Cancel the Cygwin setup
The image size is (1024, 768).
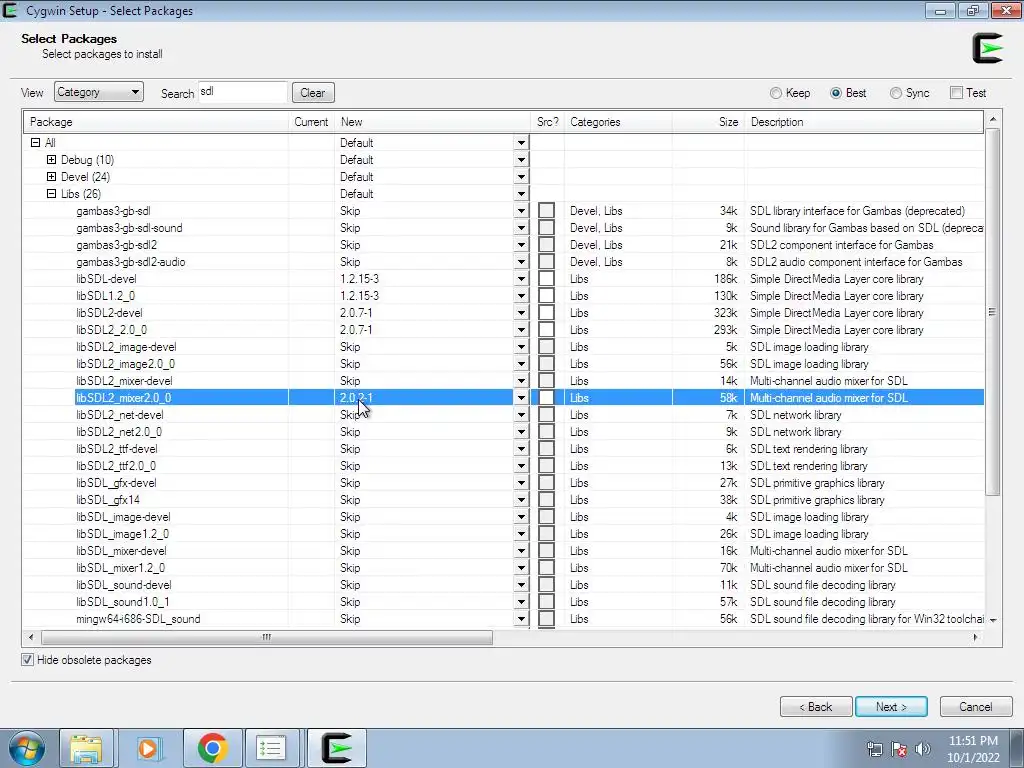tap(976, 707)
